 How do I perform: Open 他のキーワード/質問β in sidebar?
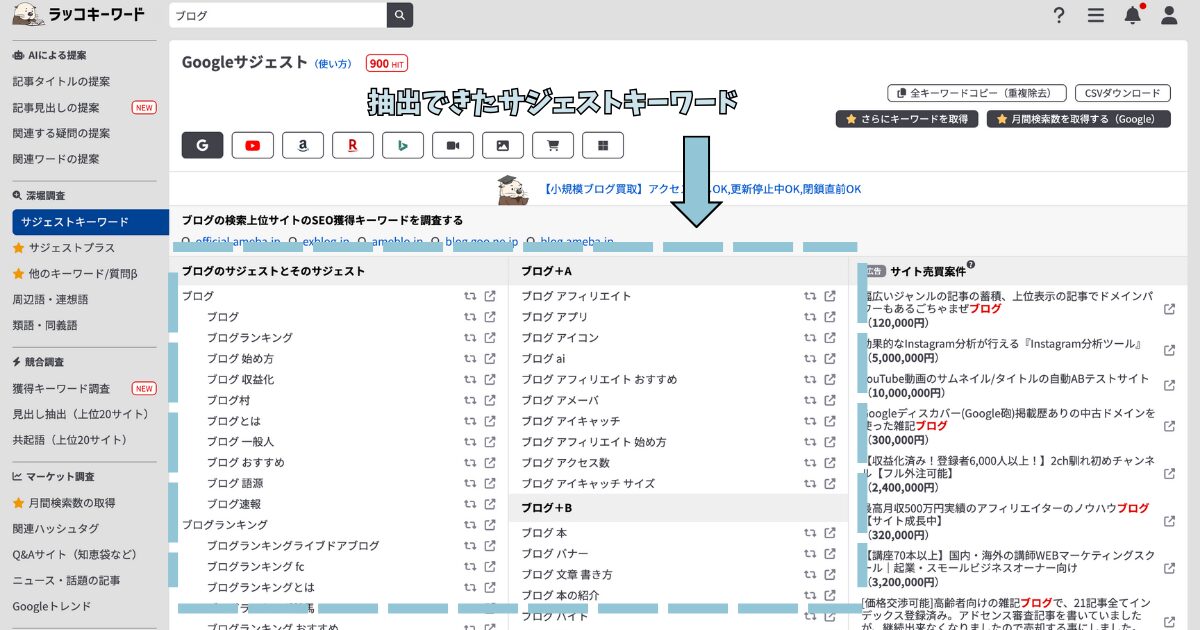(75, 273)
